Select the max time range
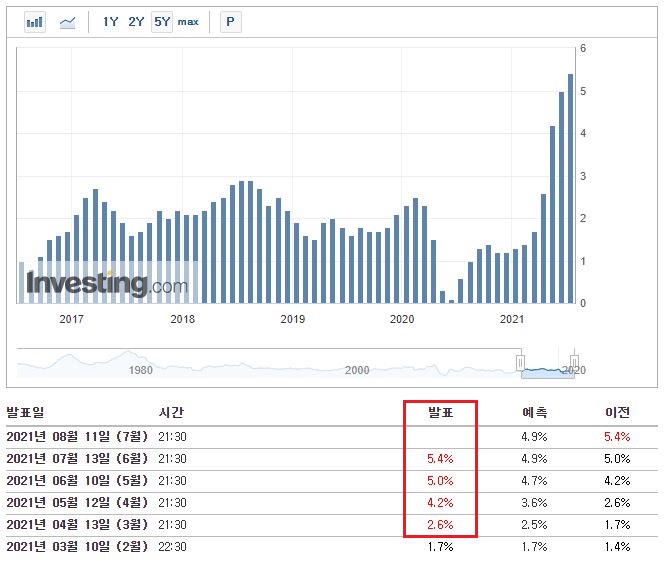This screenshot has width=664, height=563. point(188,22)
